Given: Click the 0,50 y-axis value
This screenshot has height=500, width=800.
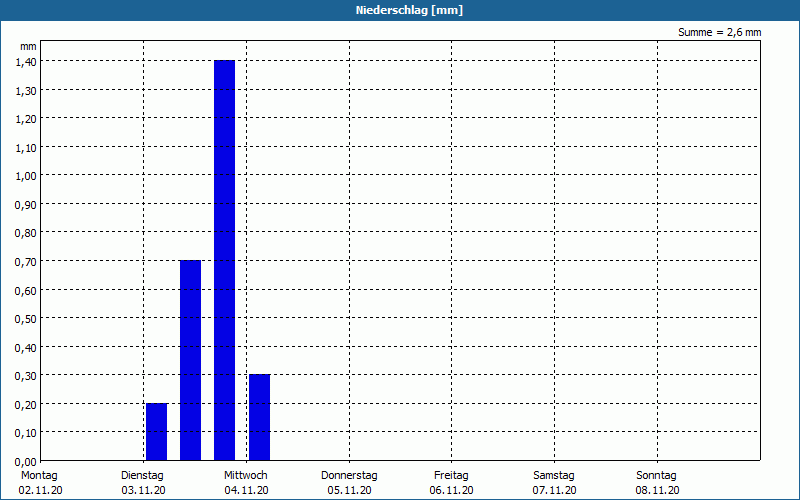Looking at the screenshot, I should click(x=26, y=318).
